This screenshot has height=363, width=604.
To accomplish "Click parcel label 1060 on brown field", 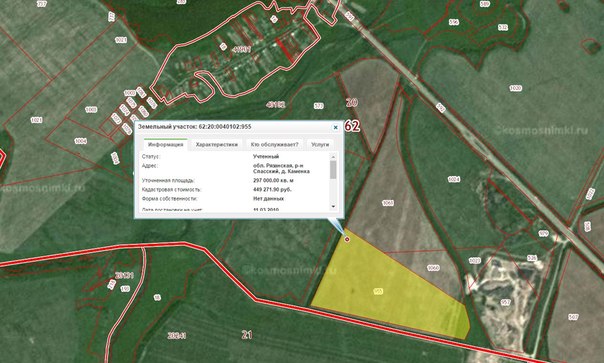I will [433, 268].
